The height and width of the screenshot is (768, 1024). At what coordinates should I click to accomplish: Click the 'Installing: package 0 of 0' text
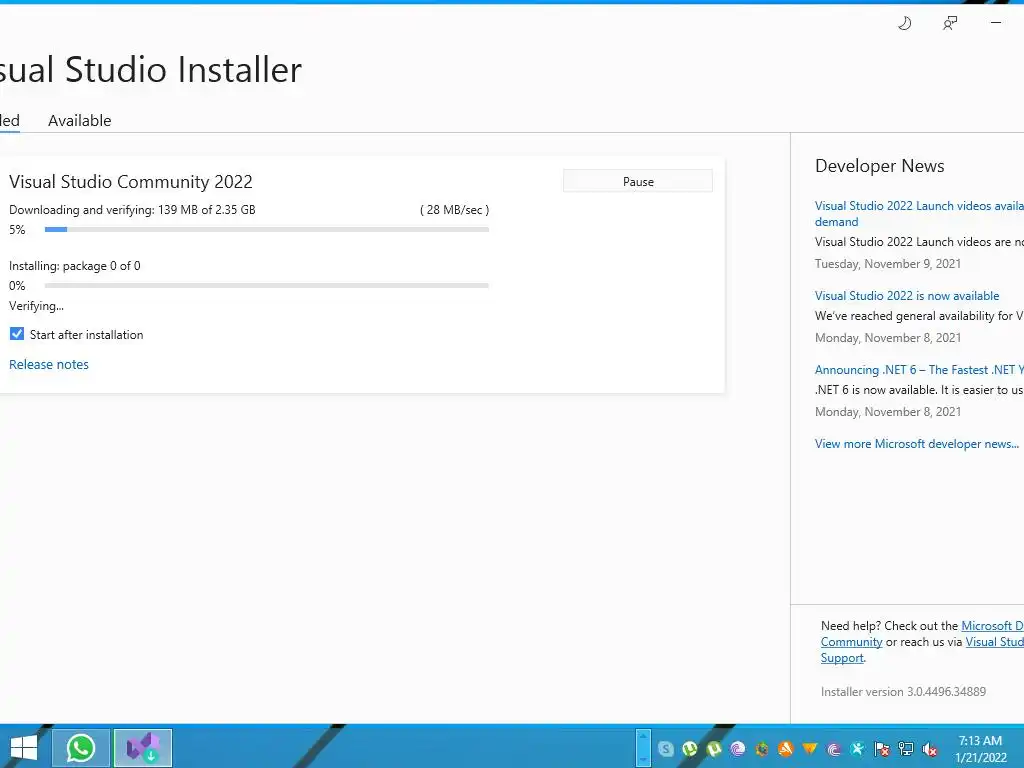74,266
